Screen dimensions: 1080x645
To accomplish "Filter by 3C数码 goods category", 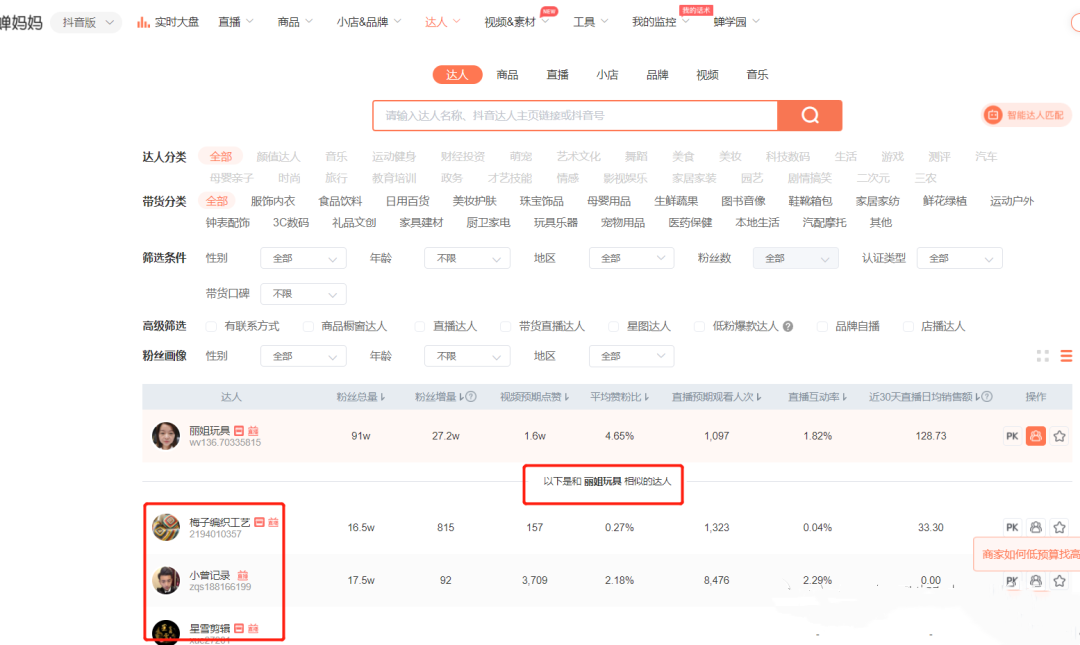I will tap(291, 223).
